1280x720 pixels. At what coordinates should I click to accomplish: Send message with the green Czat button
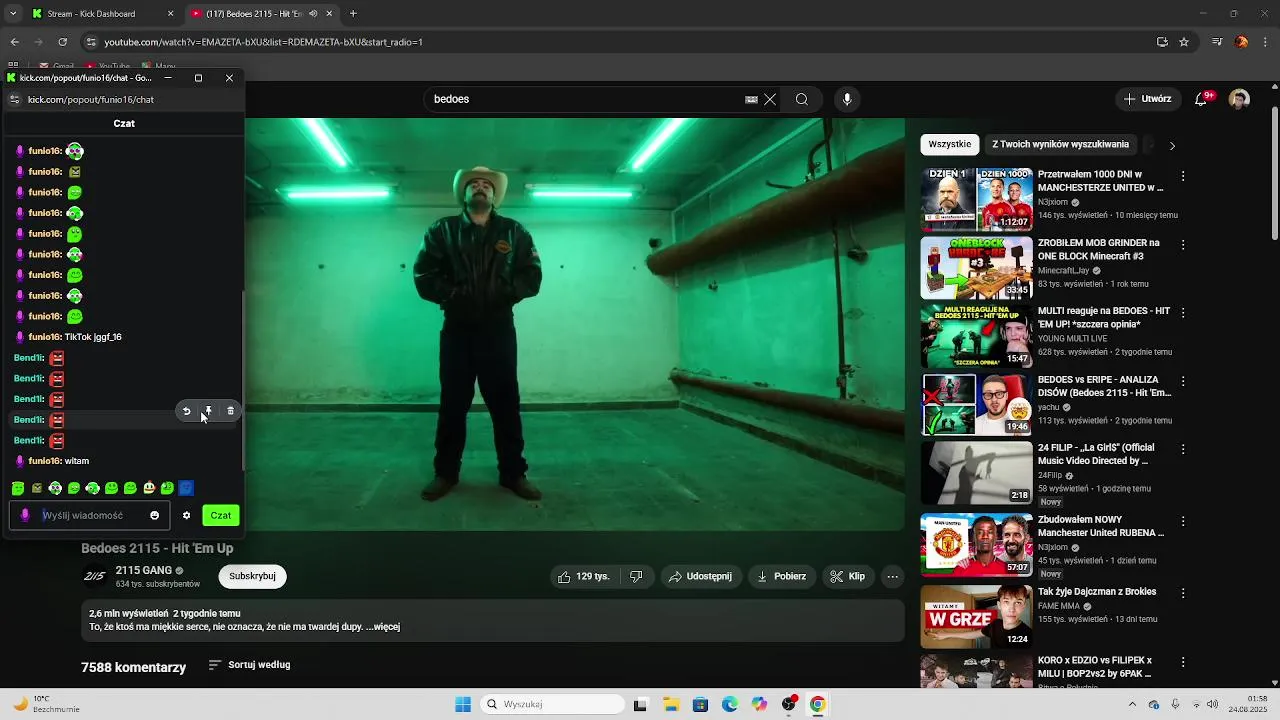(221, 516)
